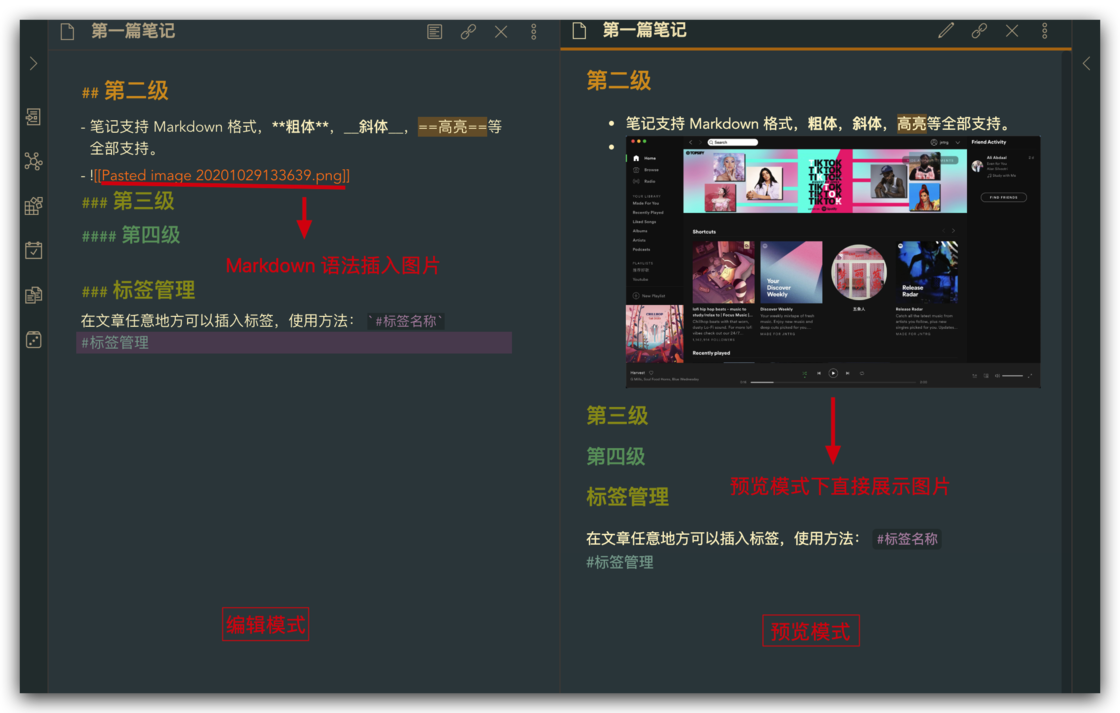Open more options menu of right pane
Viewport: 1120px width, 713px height.
[x=1044, y=30]
